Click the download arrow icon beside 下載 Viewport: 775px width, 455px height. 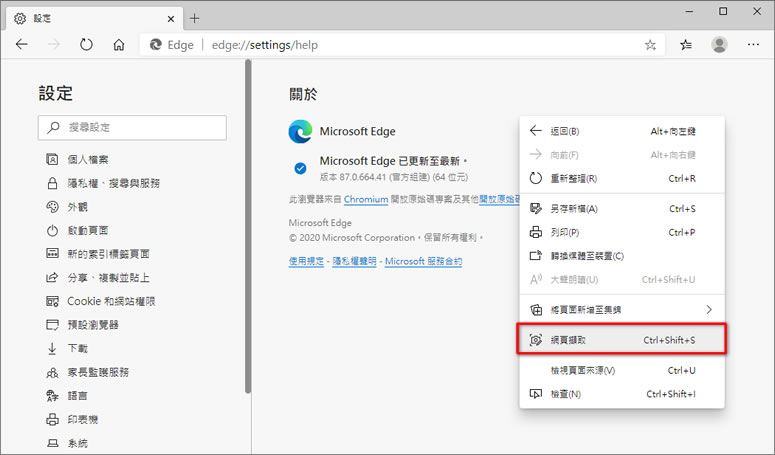pyautogui.click(x=52, y=348)
